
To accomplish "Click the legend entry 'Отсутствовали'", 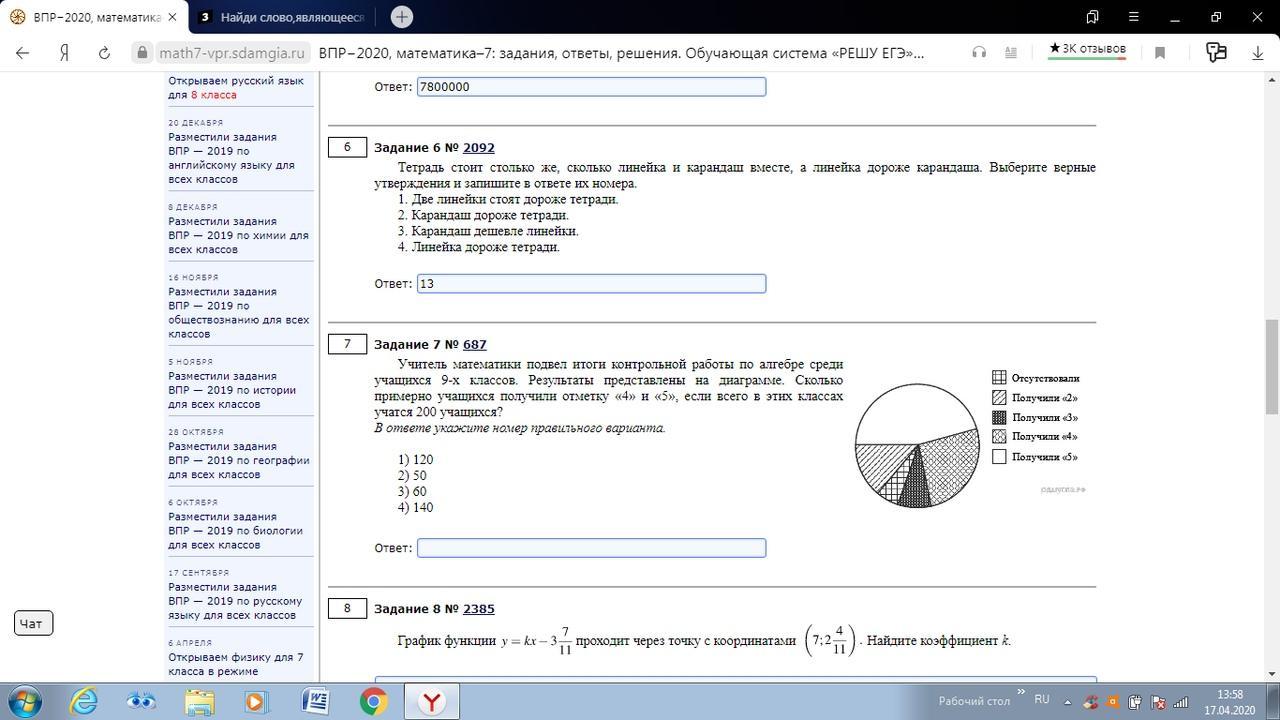I will [x=1036, y=378].
